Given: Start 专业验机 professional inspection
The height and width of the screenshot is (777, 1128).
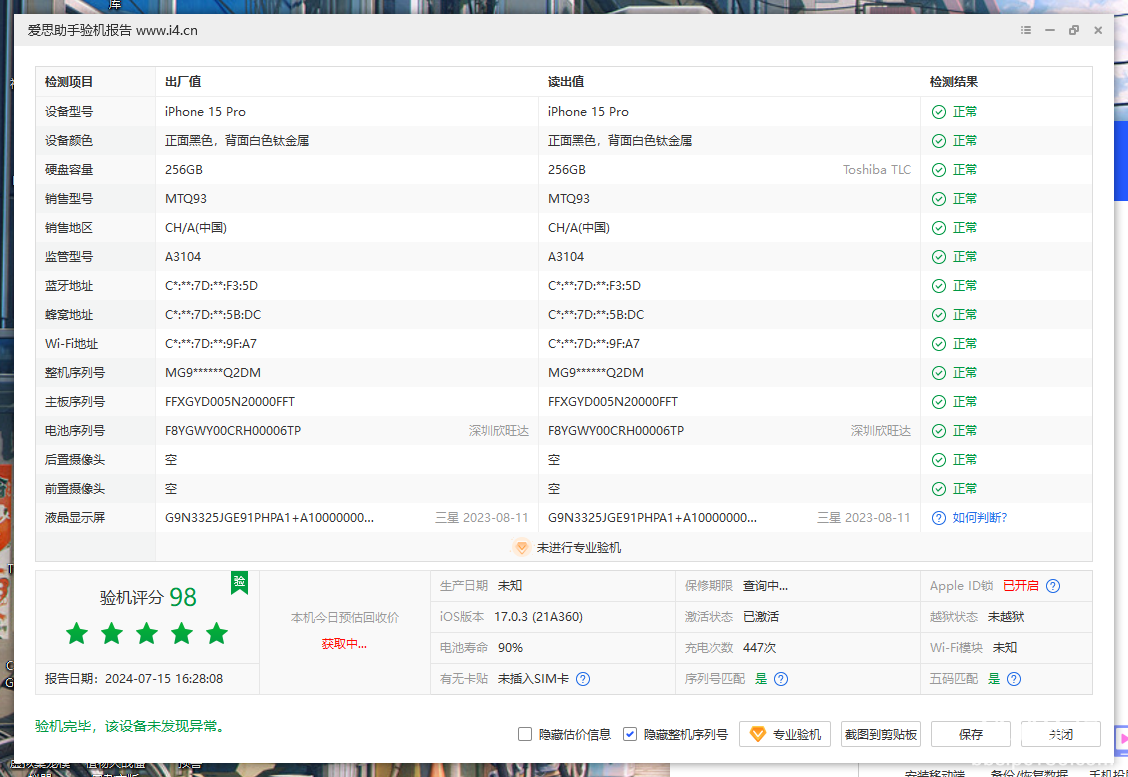Looking at the screenshot, I should point(785,735).
